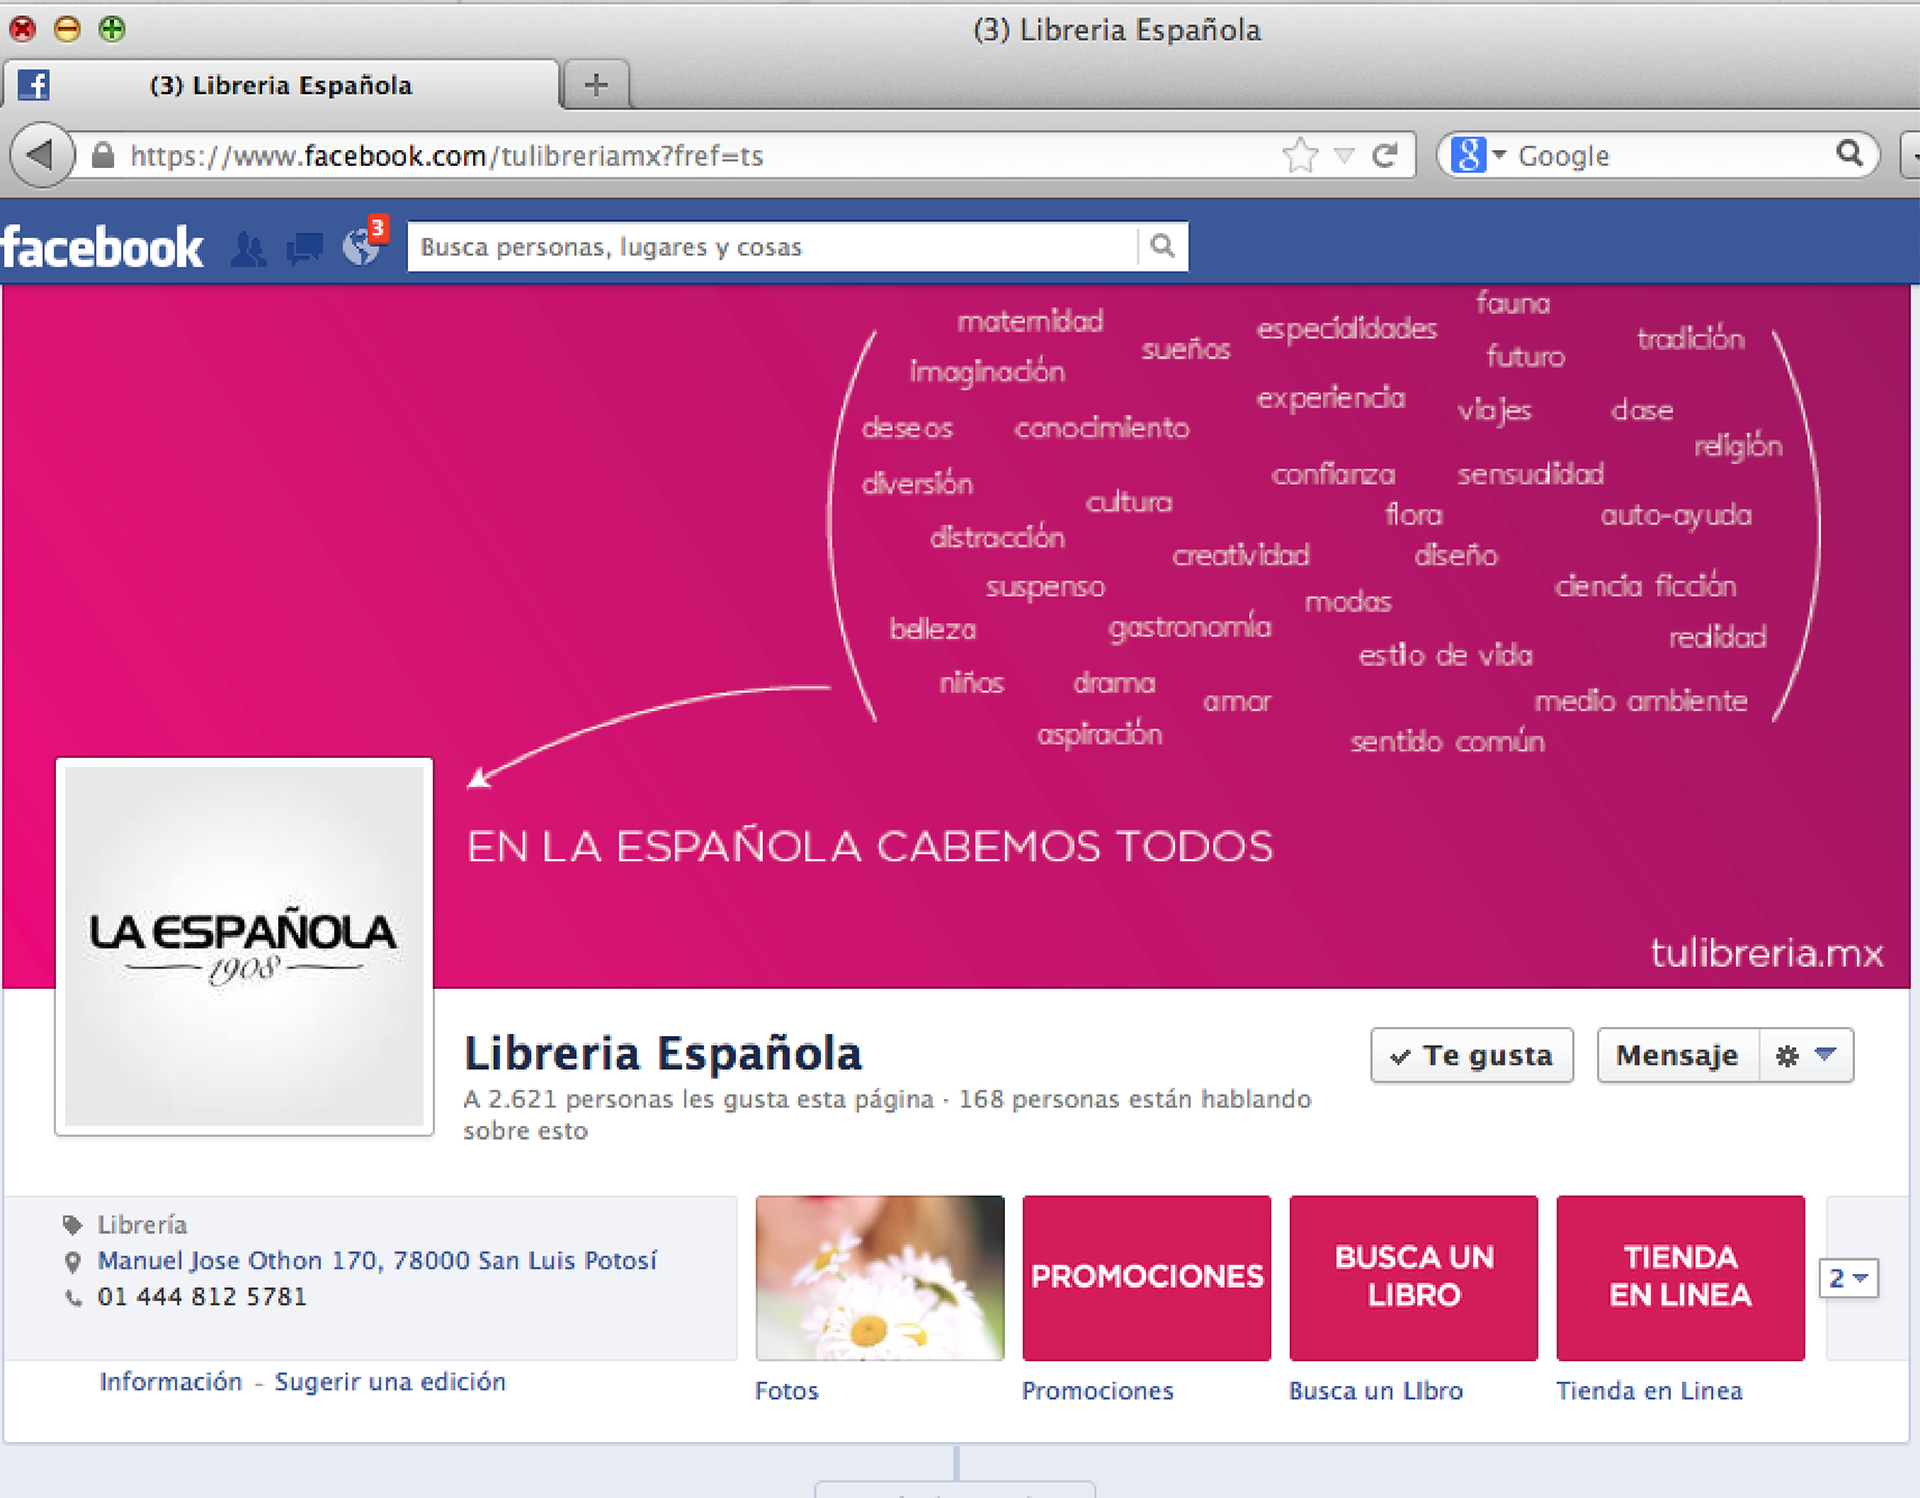Click the Fotos label link
This screenshot has width=1920, height=1498.
click(786, 1391)
